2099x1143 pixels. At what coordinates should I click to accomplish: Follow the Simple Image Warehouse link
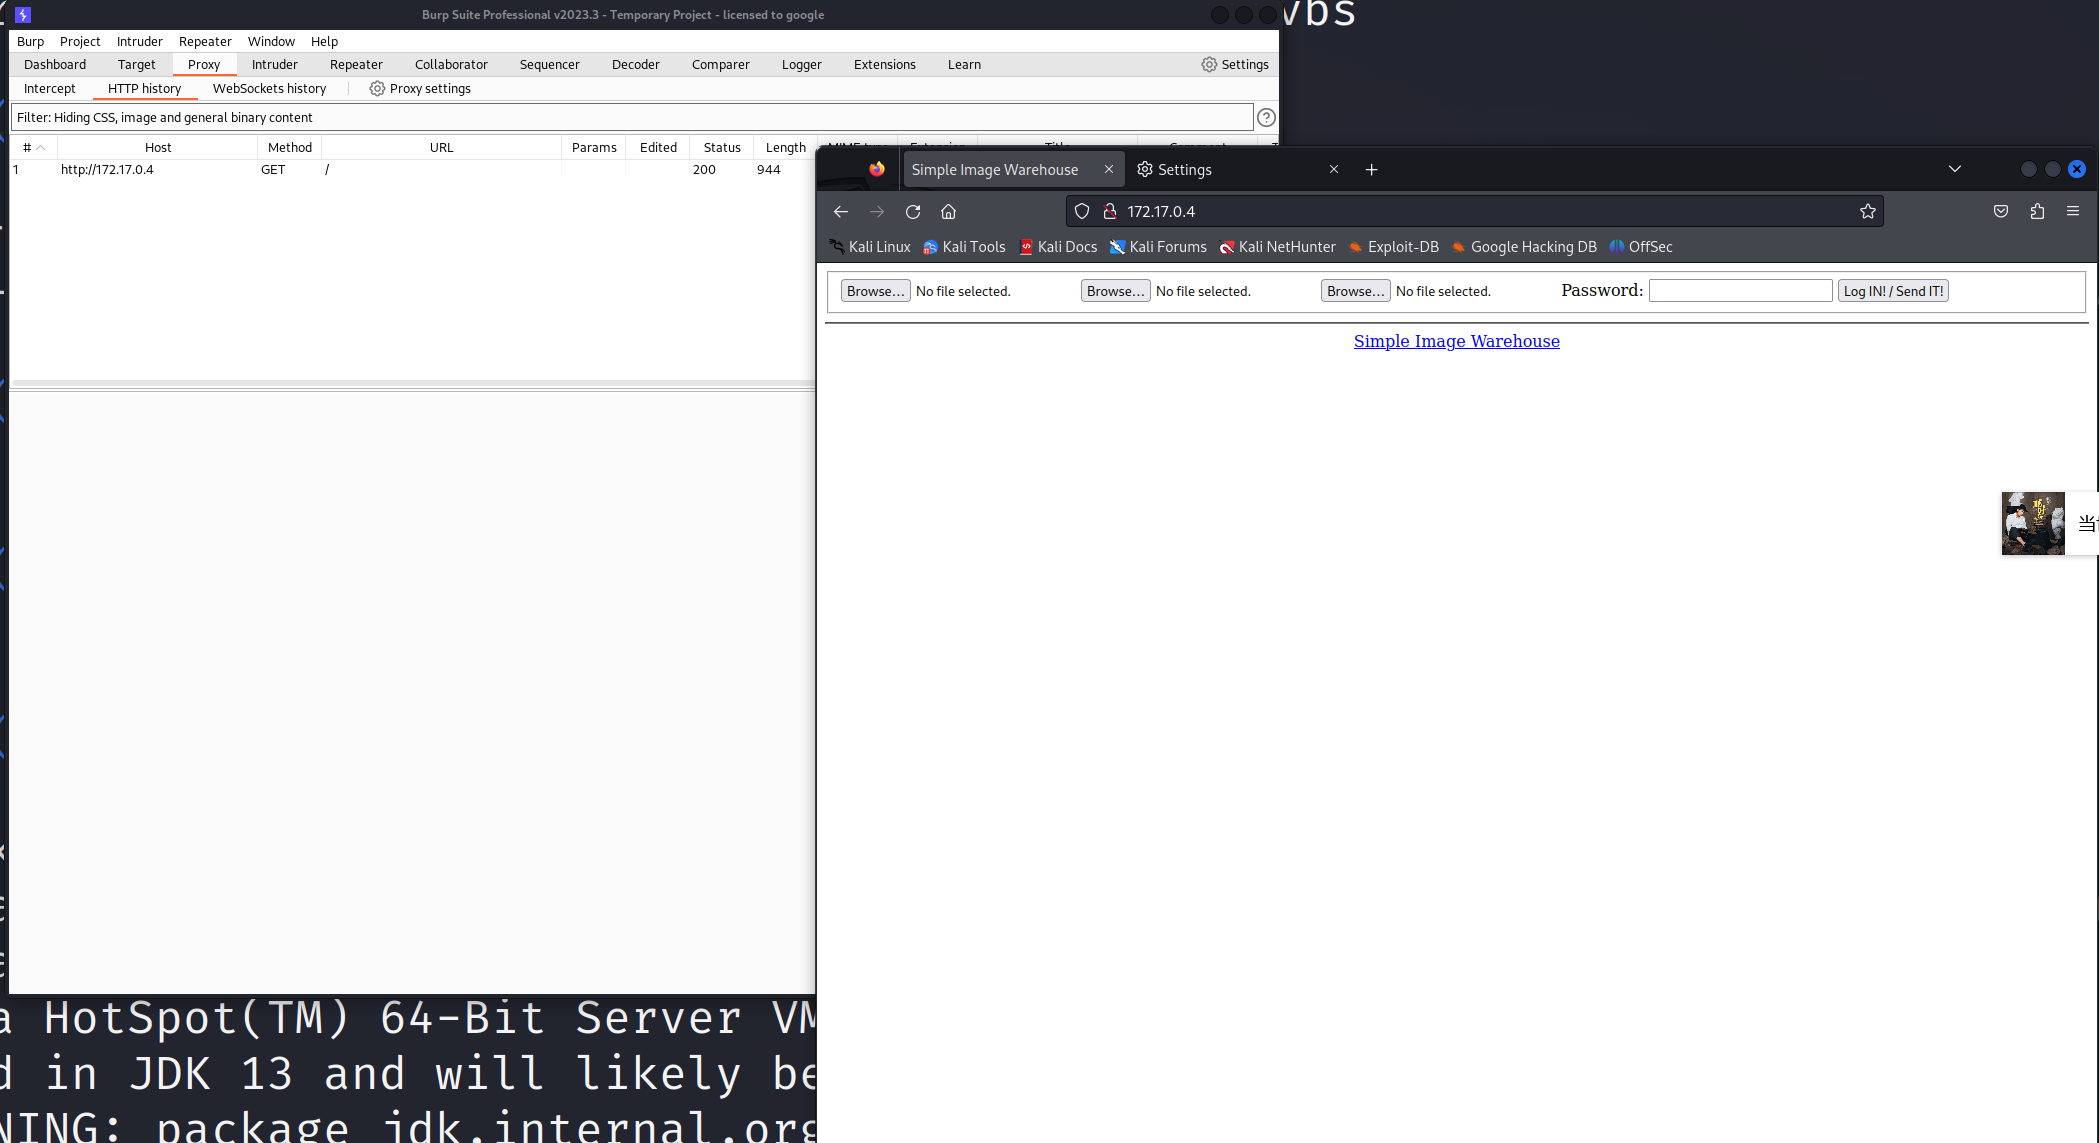pos(1456,341)
